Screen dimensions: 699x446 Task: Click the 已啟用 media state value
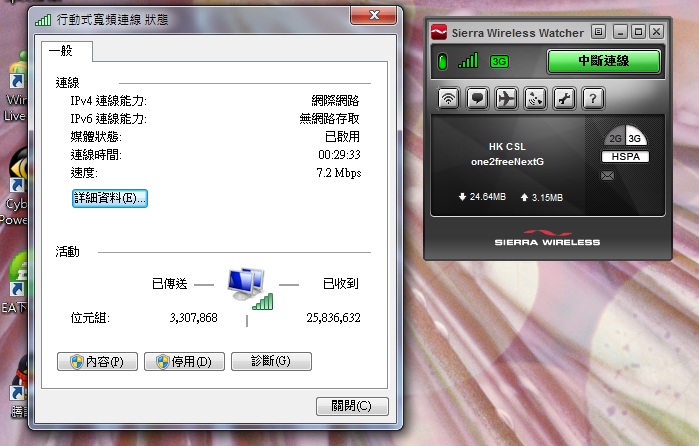coord(342,136)
